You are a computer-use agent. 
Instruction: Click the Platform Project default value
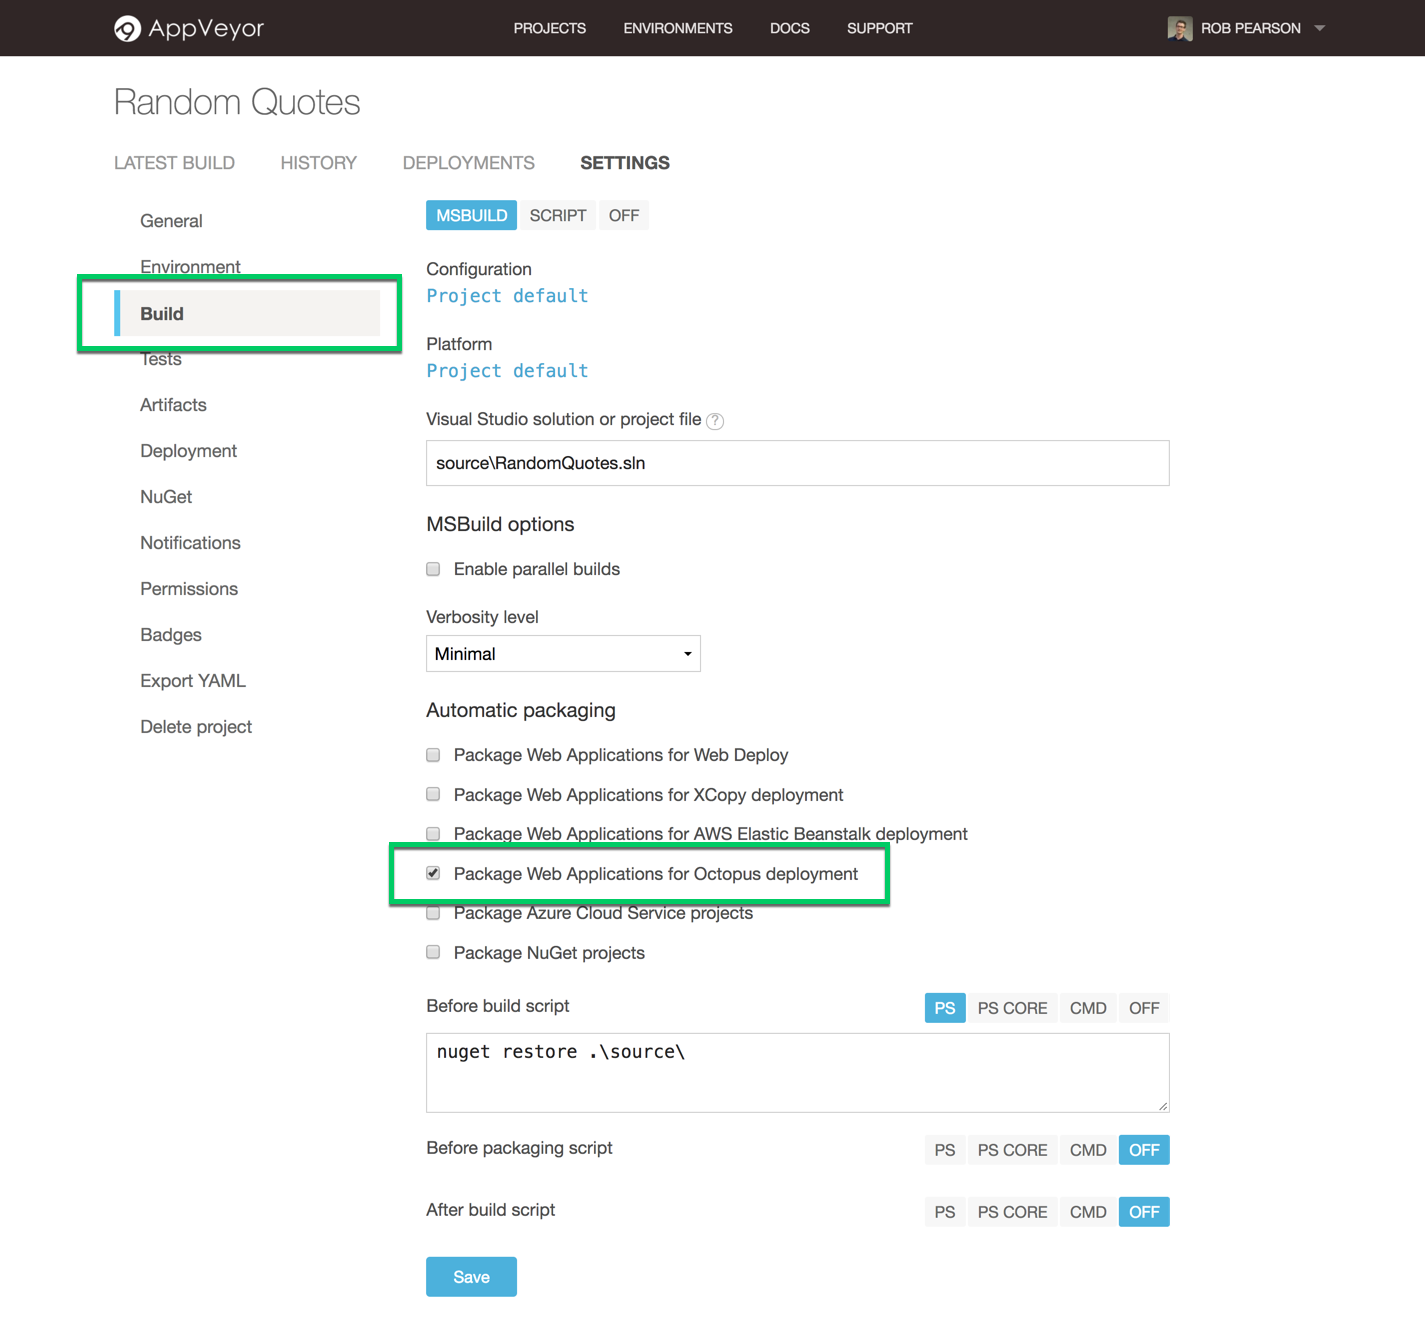[507, 370]
